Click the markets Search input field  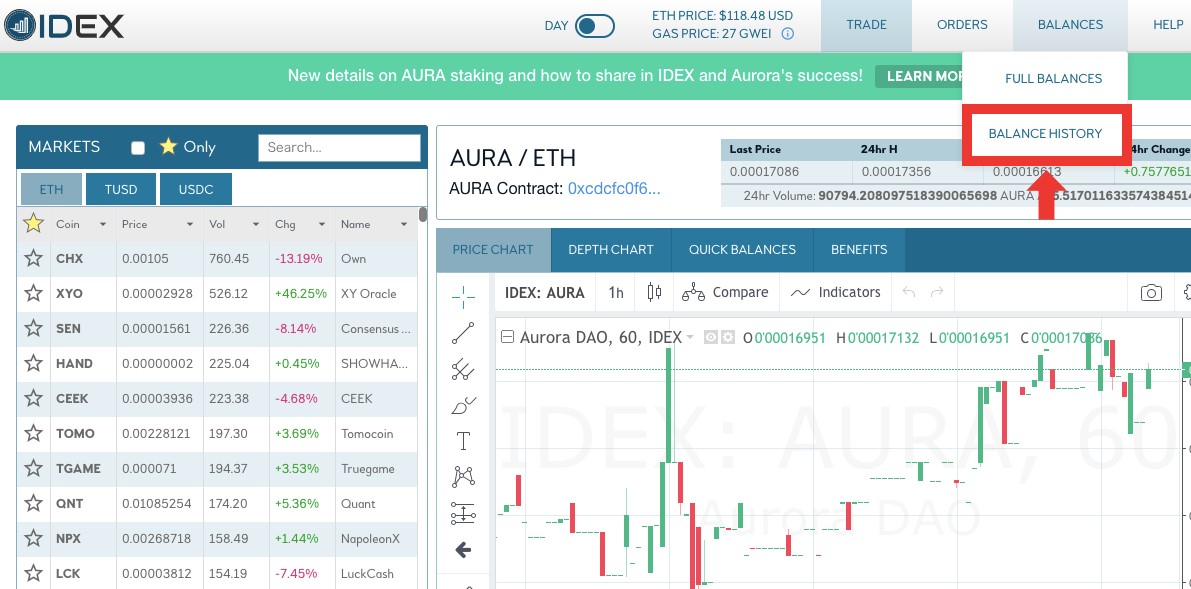339,147
